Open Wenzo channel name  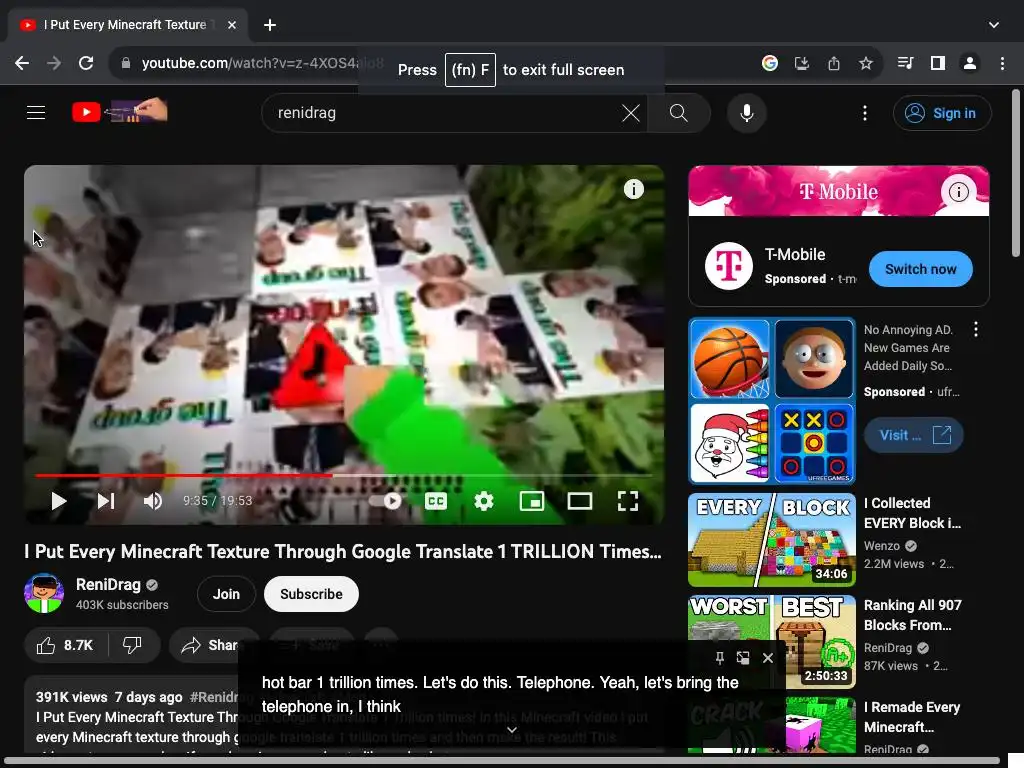click(881, 546)
